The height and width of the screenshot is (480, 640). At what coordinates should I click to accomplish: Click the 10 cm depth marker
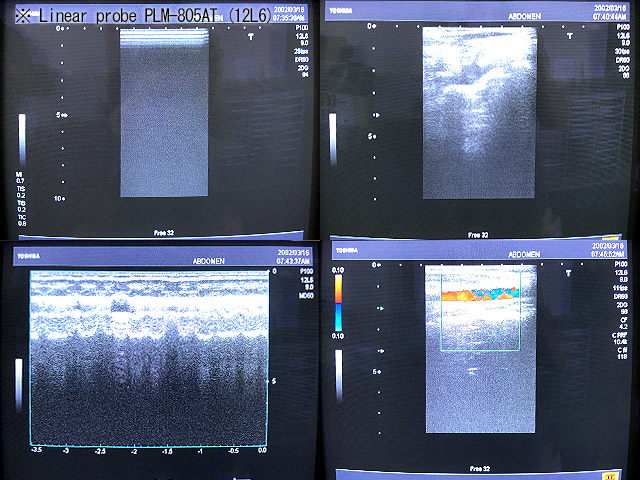coord(60,198)
